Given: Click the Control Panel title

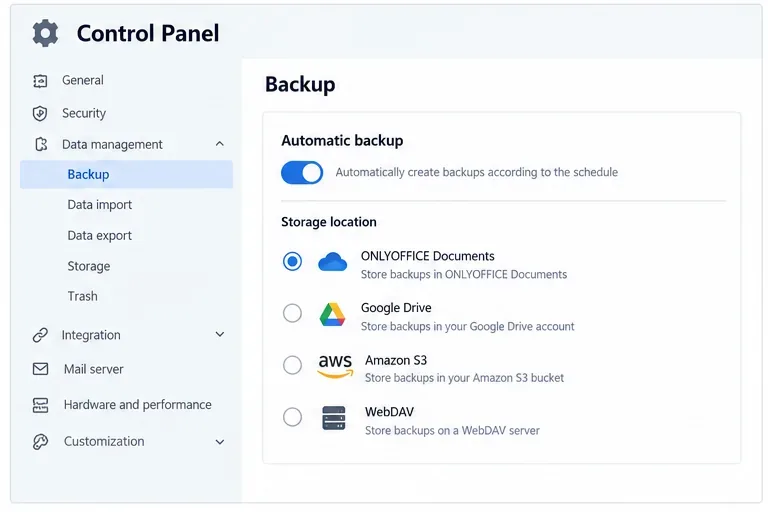Looking at the screenshot, I should 148,33.
